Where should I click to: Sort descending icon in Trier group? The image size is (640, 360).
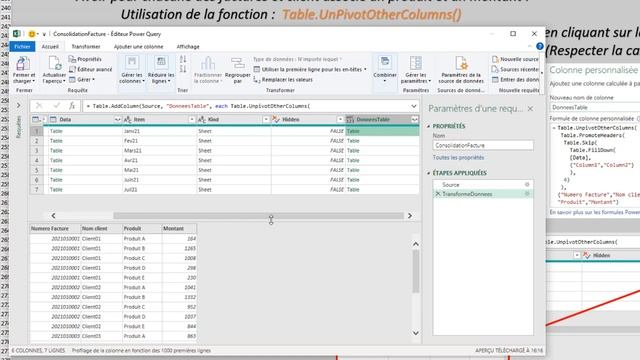pos(183,69)
